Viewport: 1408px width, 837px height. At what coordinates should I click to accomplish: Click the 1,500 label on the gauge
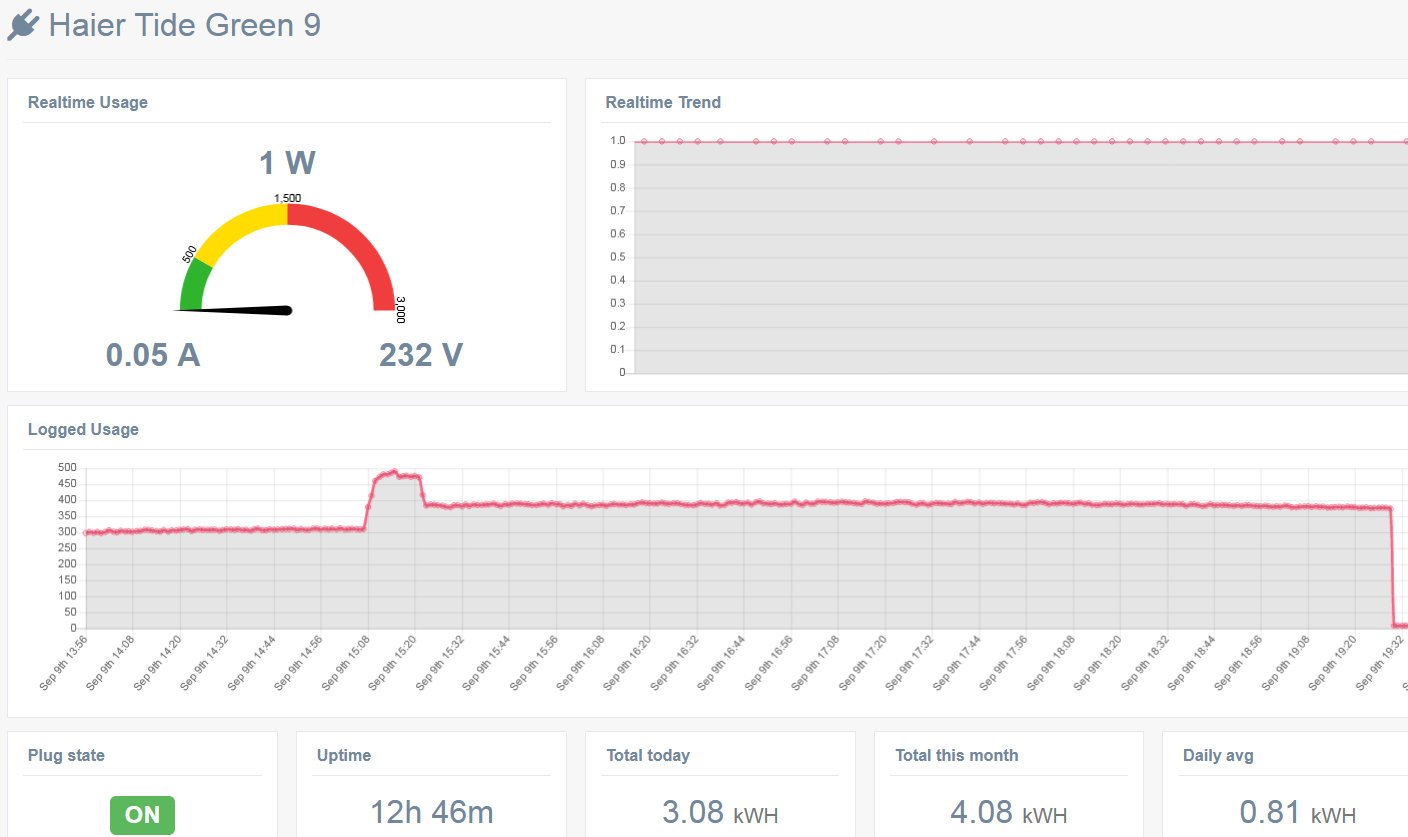pyautogui.click(x=287, y=198)
